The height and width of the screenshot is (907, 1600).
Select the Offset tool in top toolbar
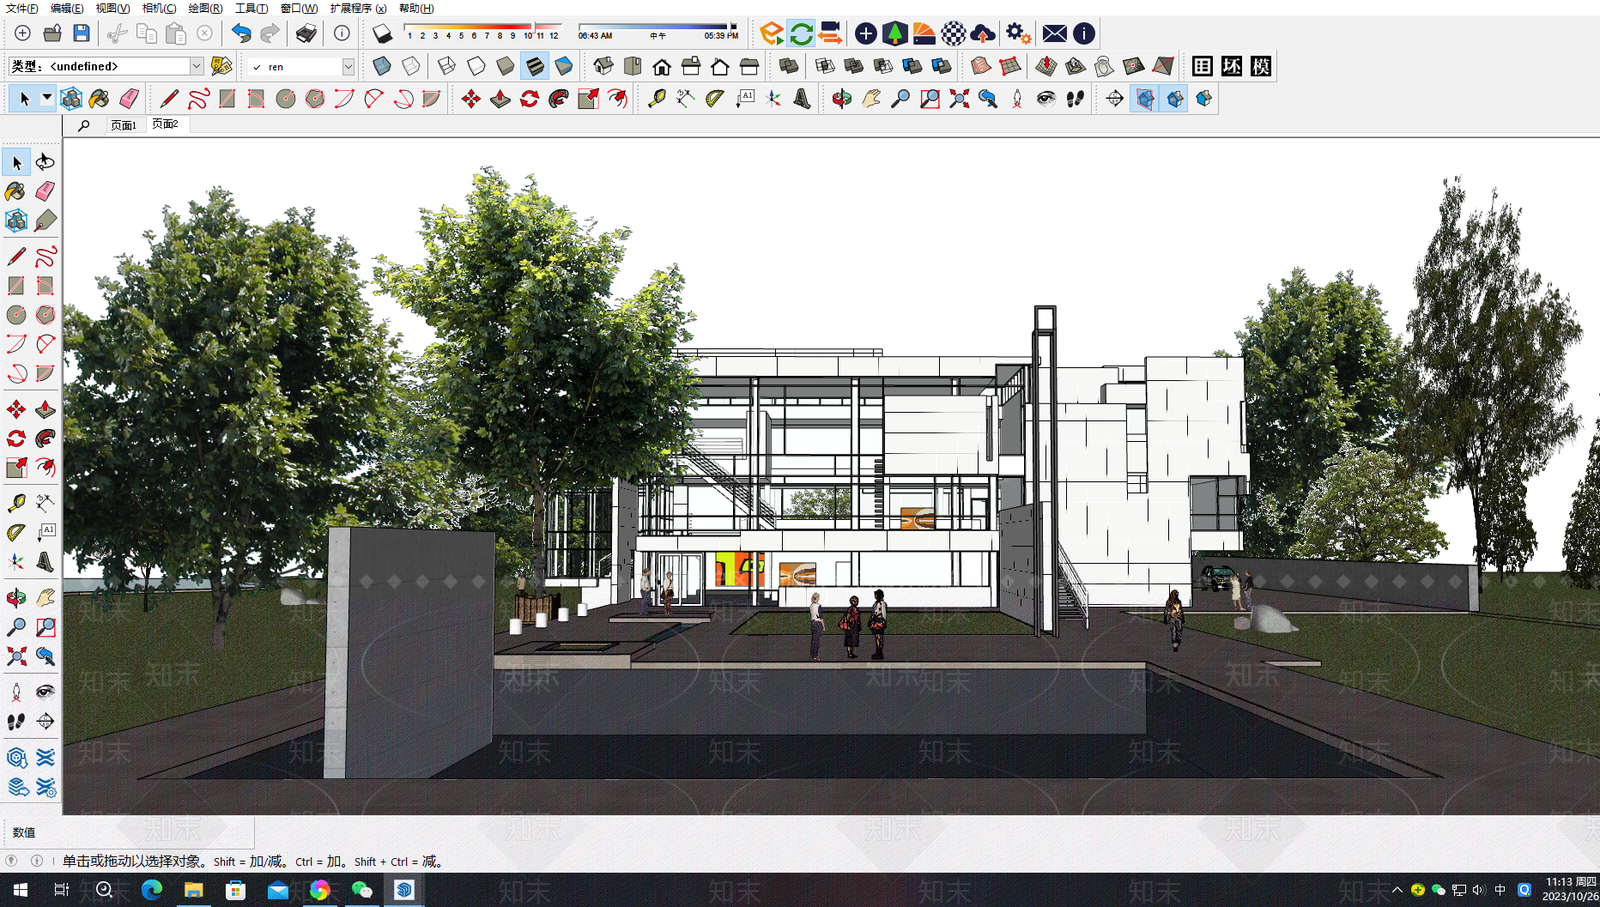(x=618, y=98)
